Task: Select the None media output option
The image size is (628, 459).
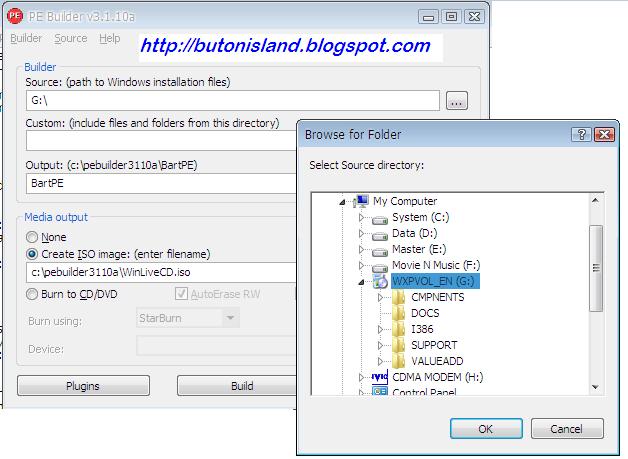Action: (x=32, y=237)
